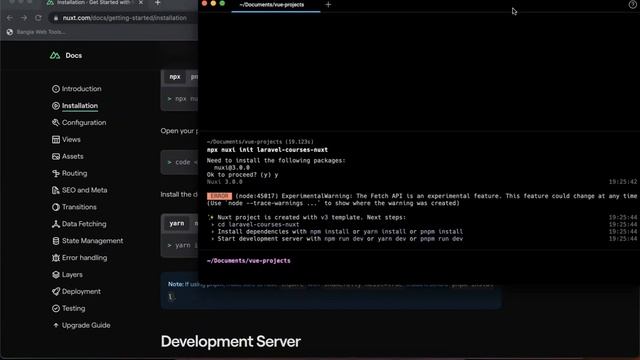
Task: Click the Views layout icon
Action: 56,140
